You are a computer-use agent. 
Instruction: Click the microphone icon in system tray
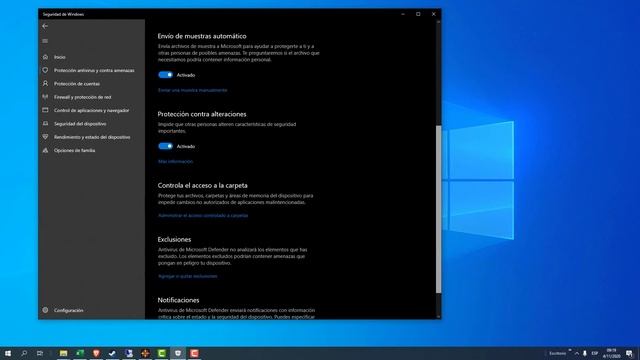pyautogui.click(x=585, y=353)
